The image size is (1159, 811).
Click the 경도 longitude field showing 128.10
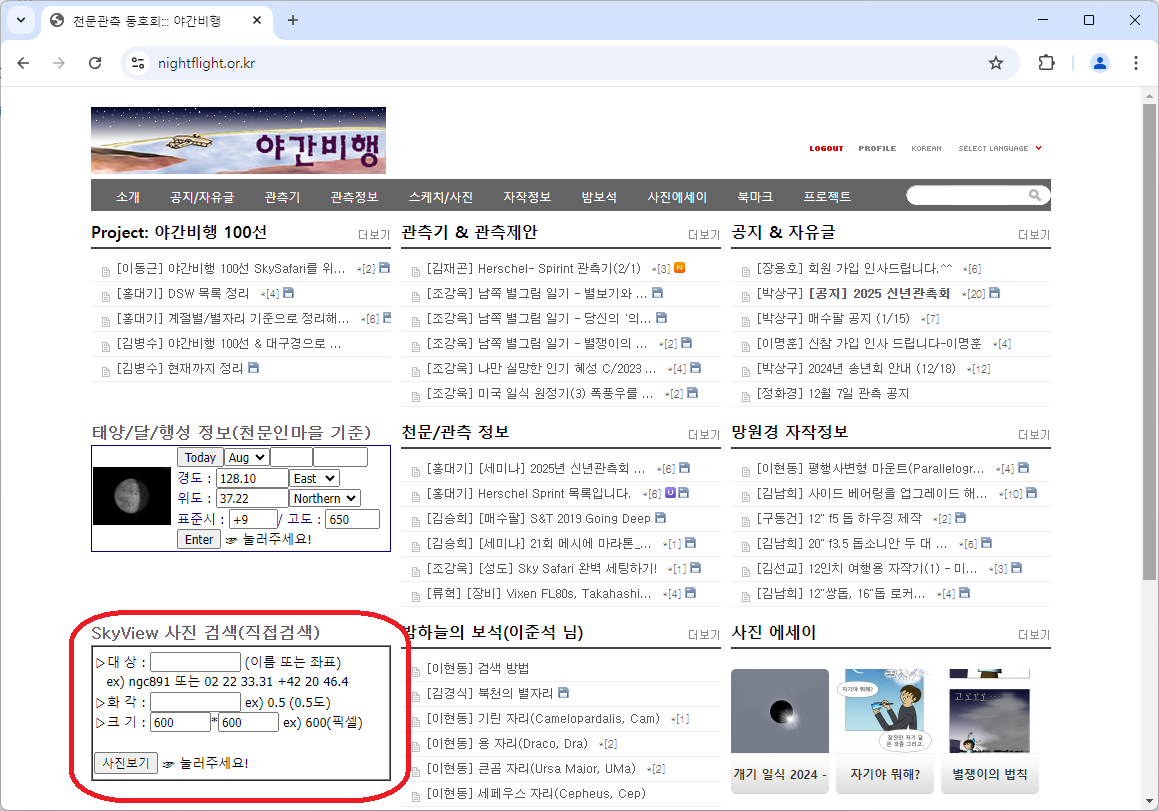tap(252, 478)
